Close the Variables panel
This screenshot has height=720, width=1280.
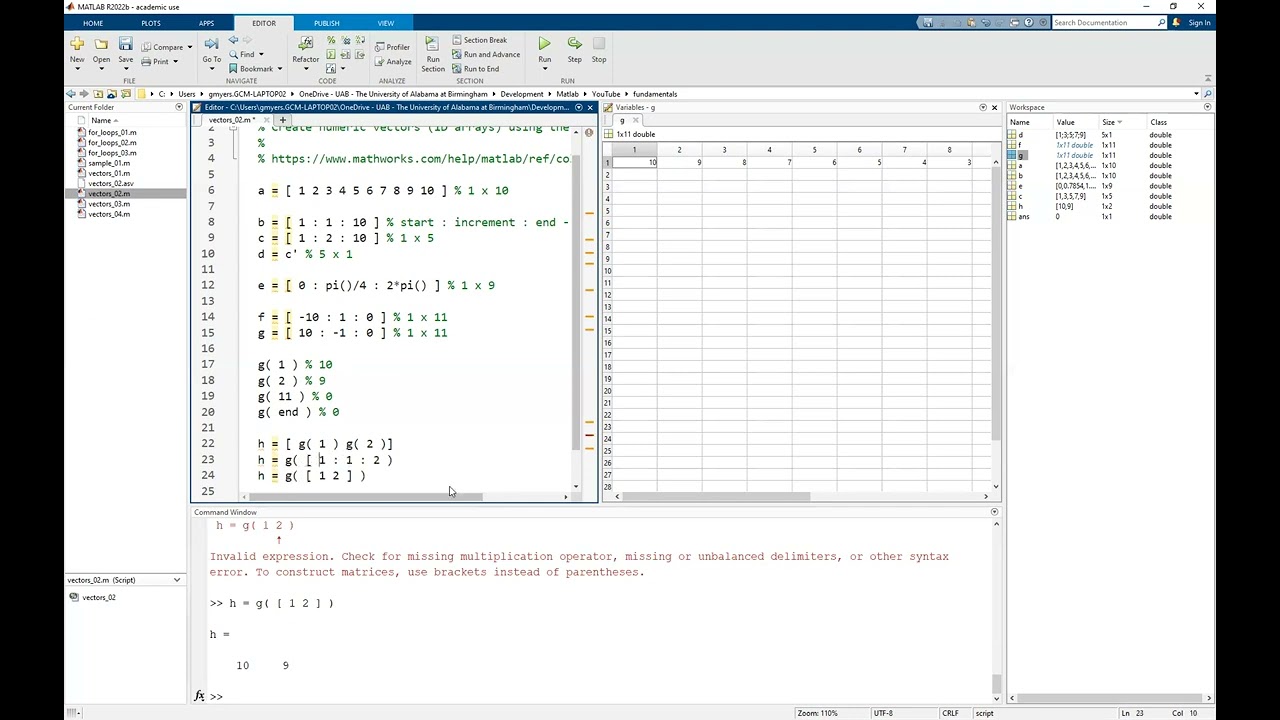pyautogui.click(x=994, y=107)
